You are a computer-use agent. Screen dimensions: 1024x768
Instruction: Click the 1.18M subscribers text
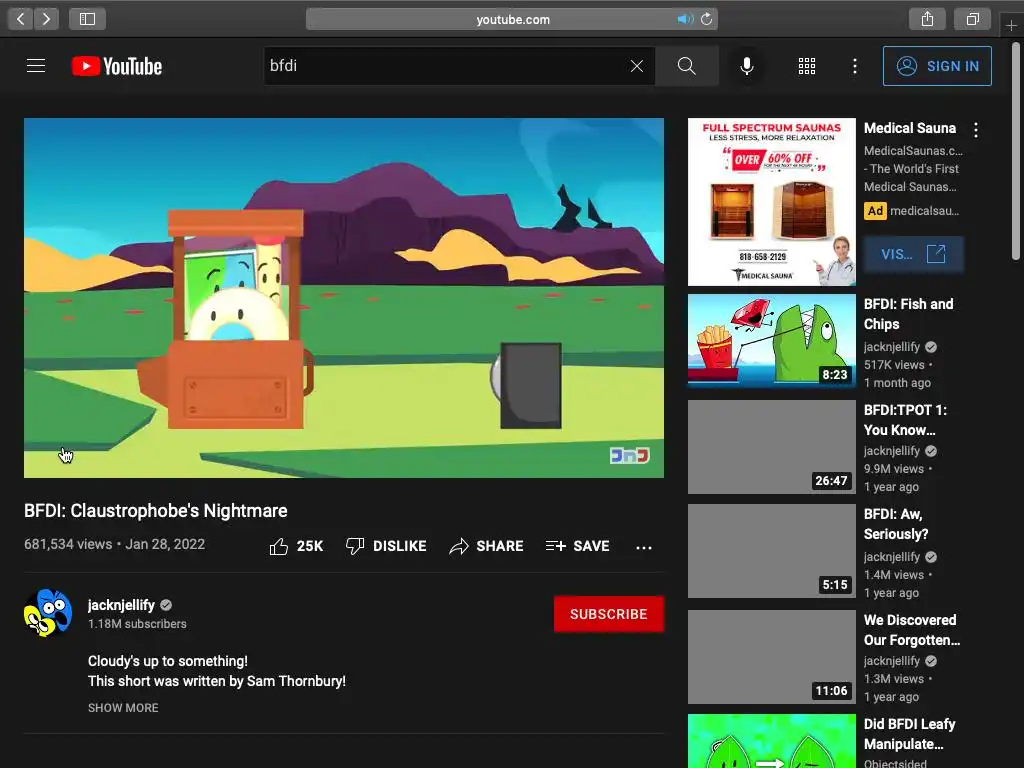point(137,624)
